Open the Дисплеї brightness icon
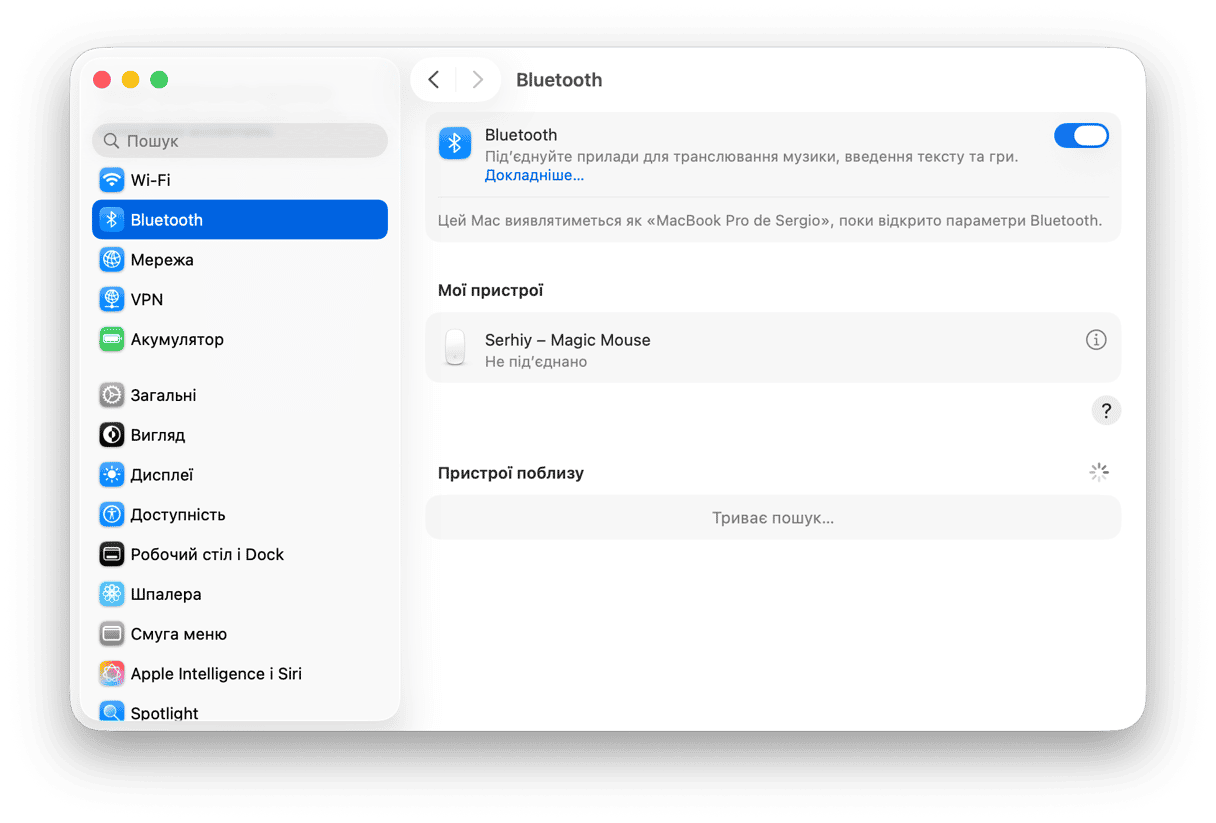Viewport: 1216px width, 823px height. pos(112,475)
